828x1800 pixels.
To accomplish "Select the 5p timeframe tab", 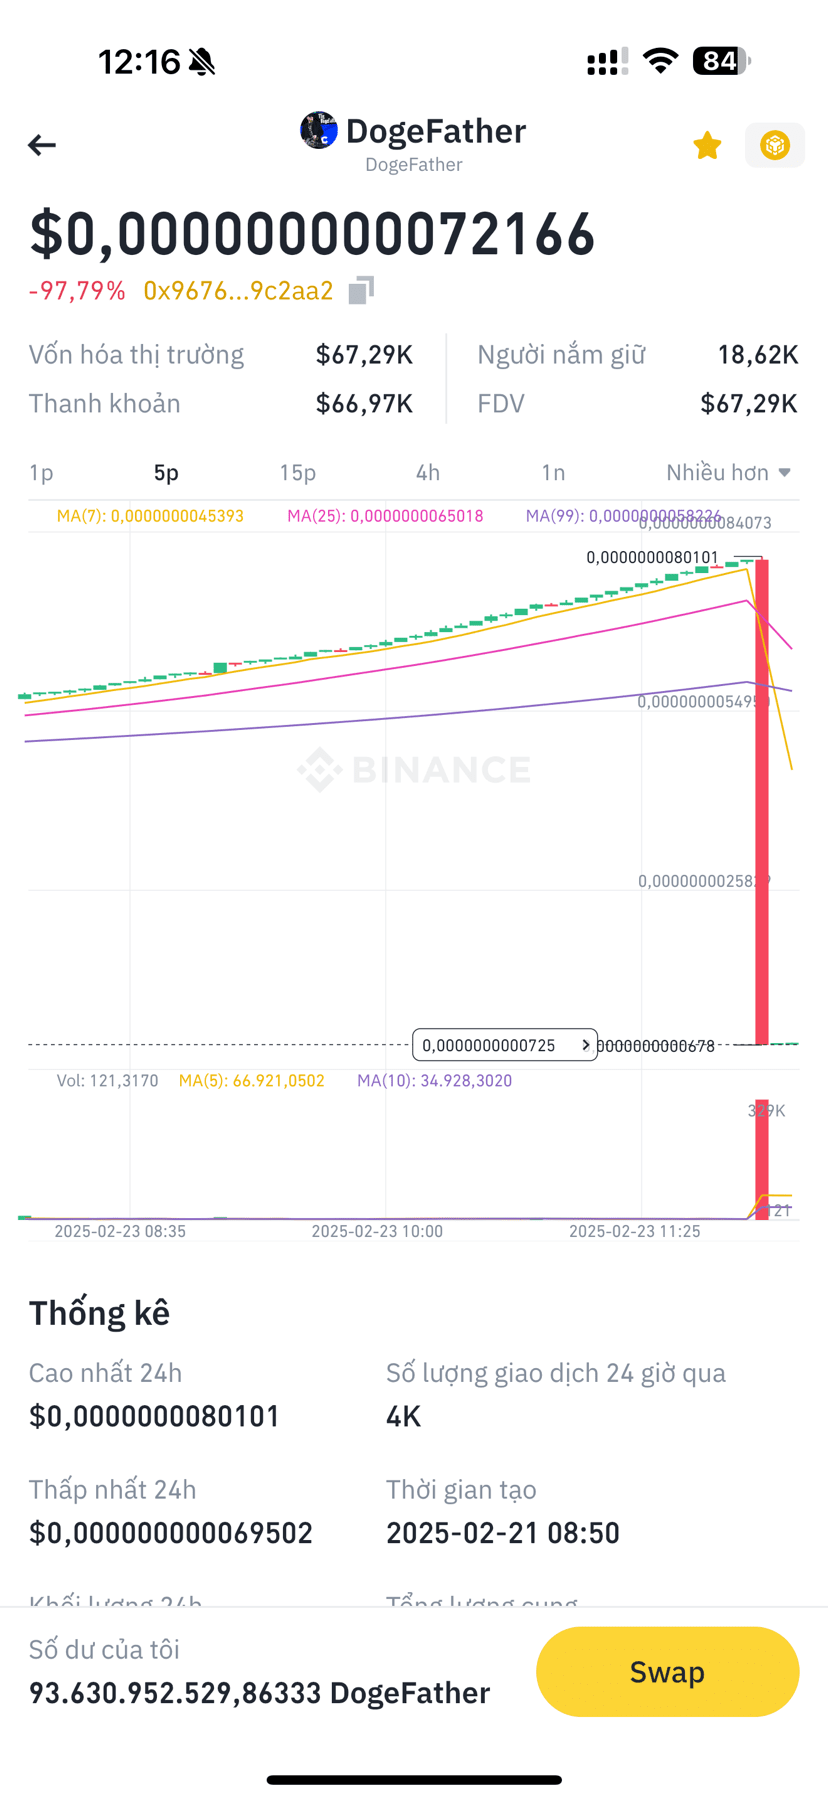I will click(x=166, y=472).
